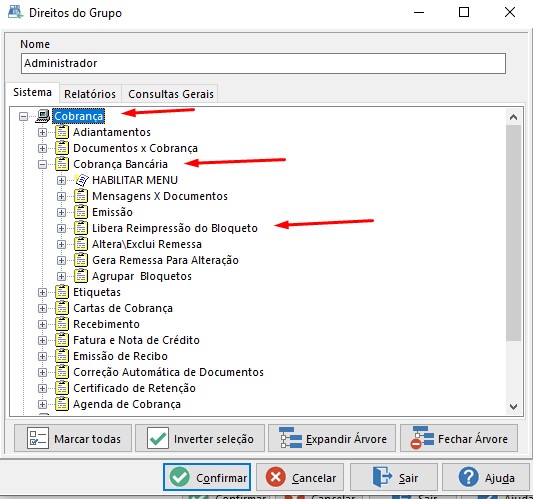Click the Cancelar button
The height and width of the screenshot is (499, 533).
coord(300,477)
